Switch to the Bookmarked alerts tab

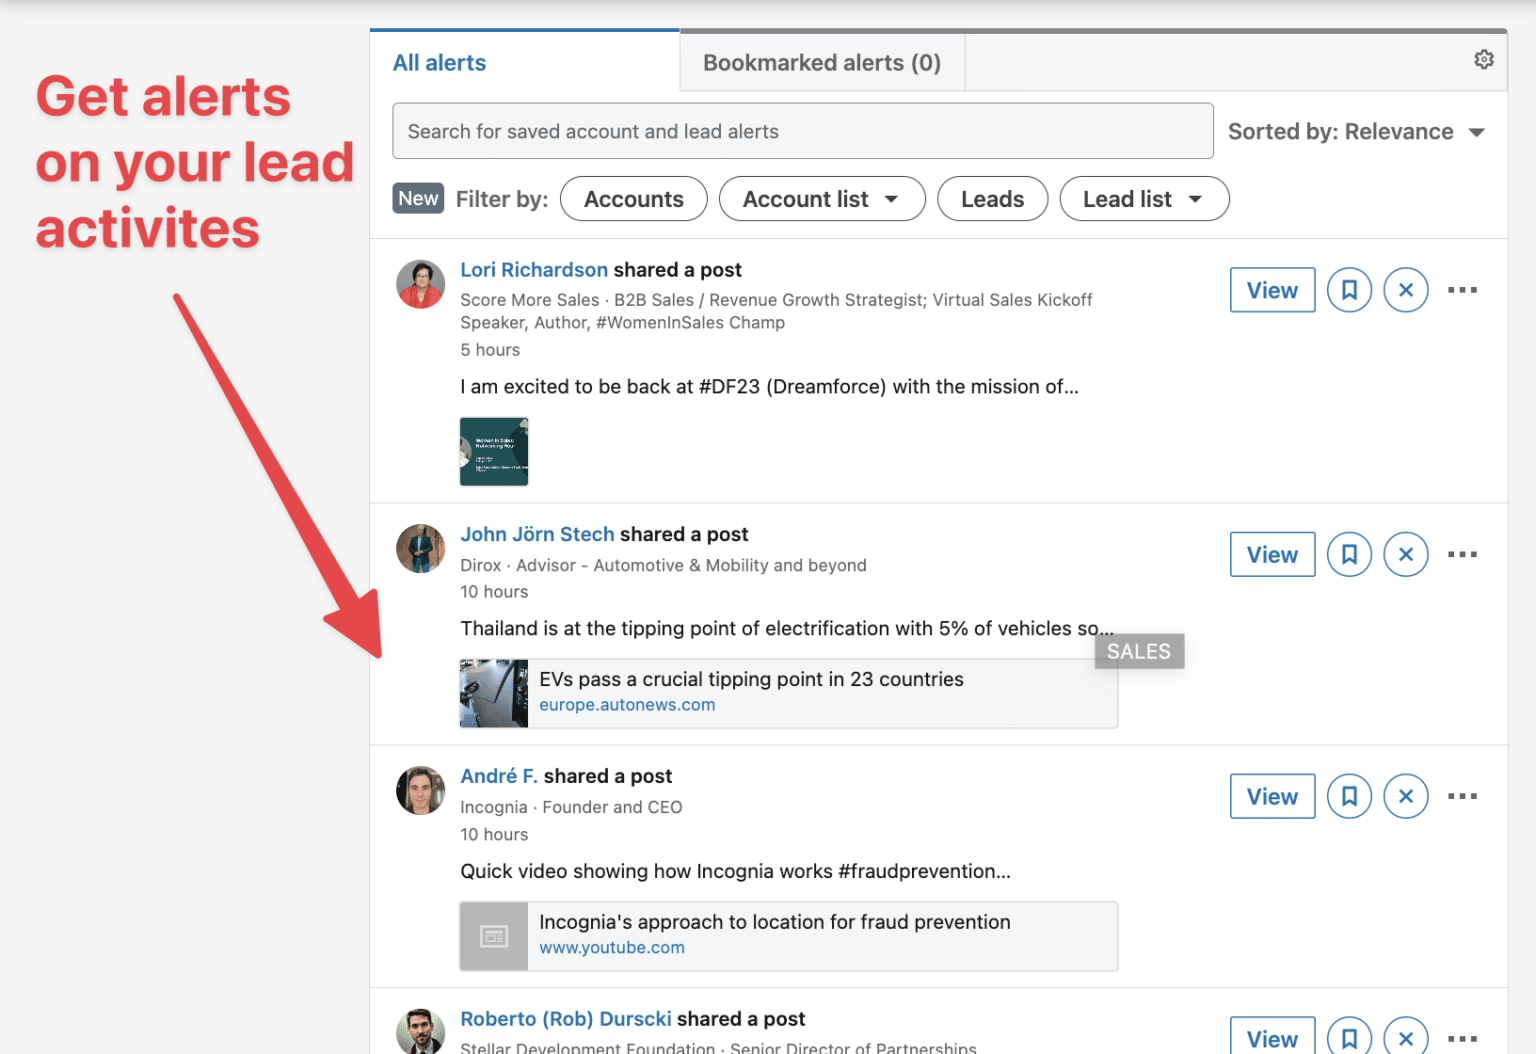(x=821, y=62)
